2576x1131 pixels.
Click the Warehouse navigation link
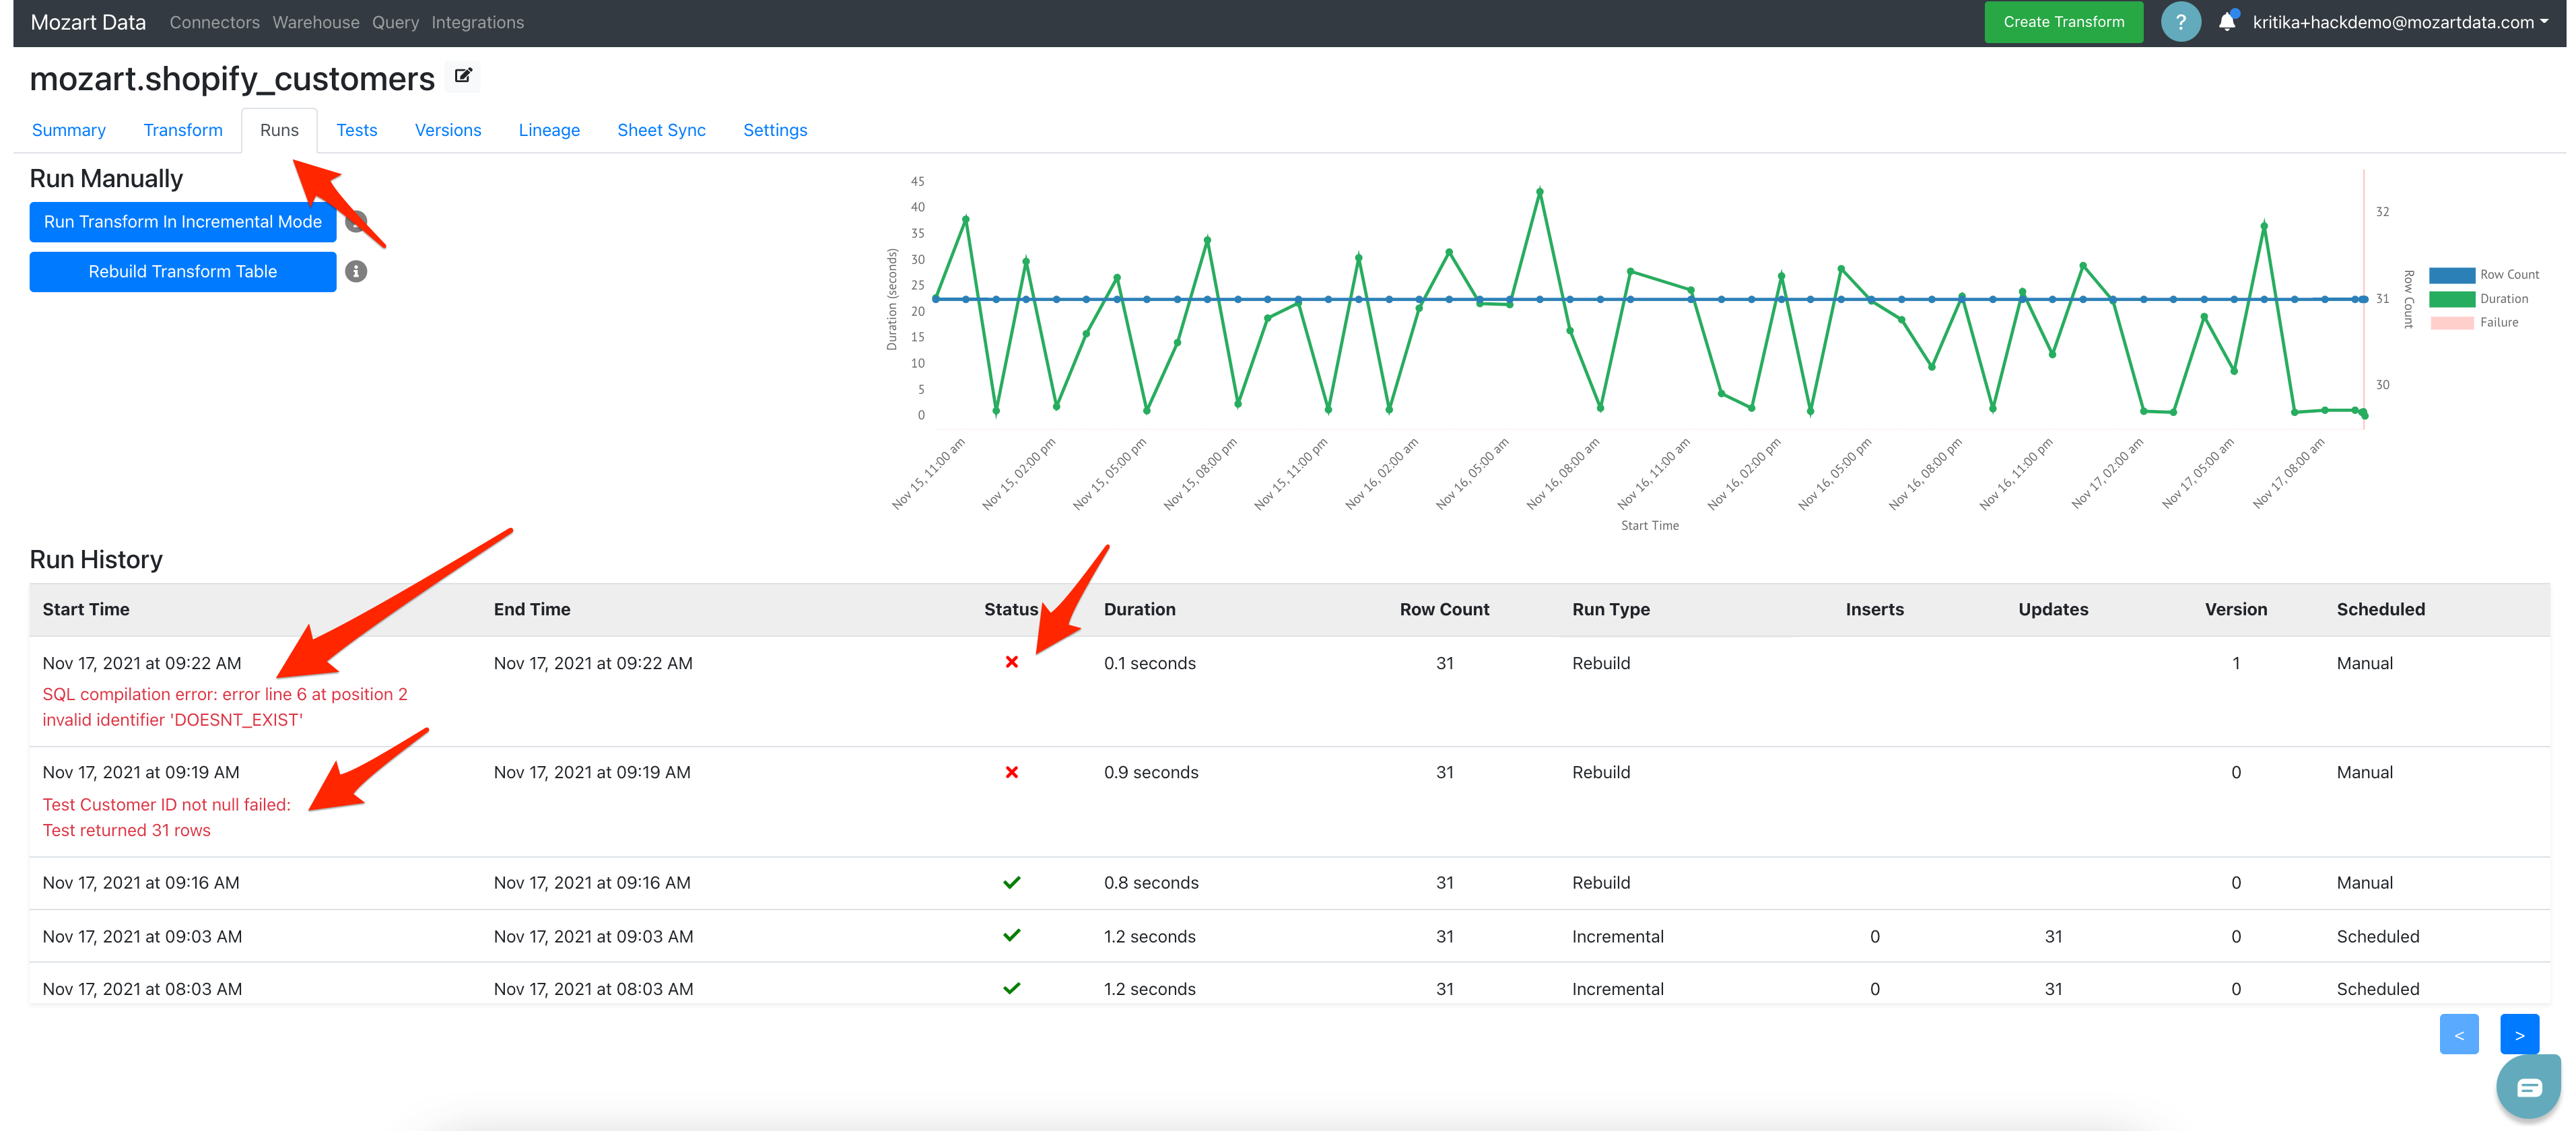point(315,22)
